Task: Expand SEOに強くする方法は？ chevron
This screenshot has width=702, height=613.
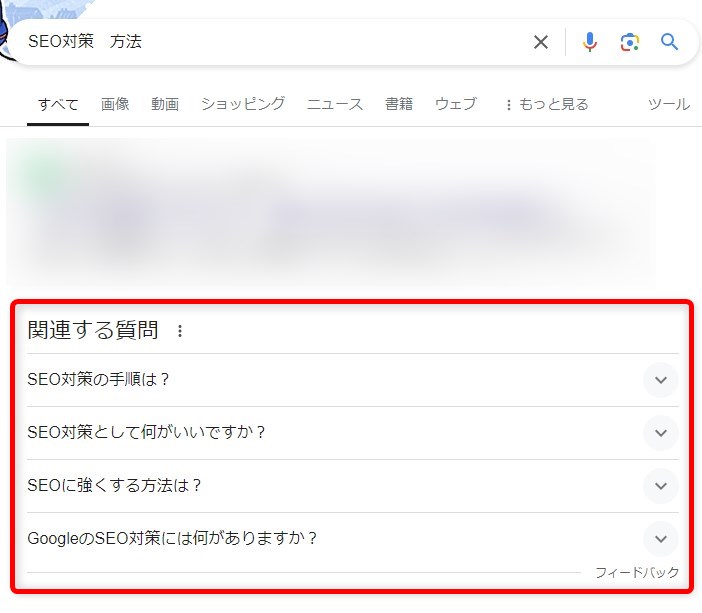Action: 660,486
